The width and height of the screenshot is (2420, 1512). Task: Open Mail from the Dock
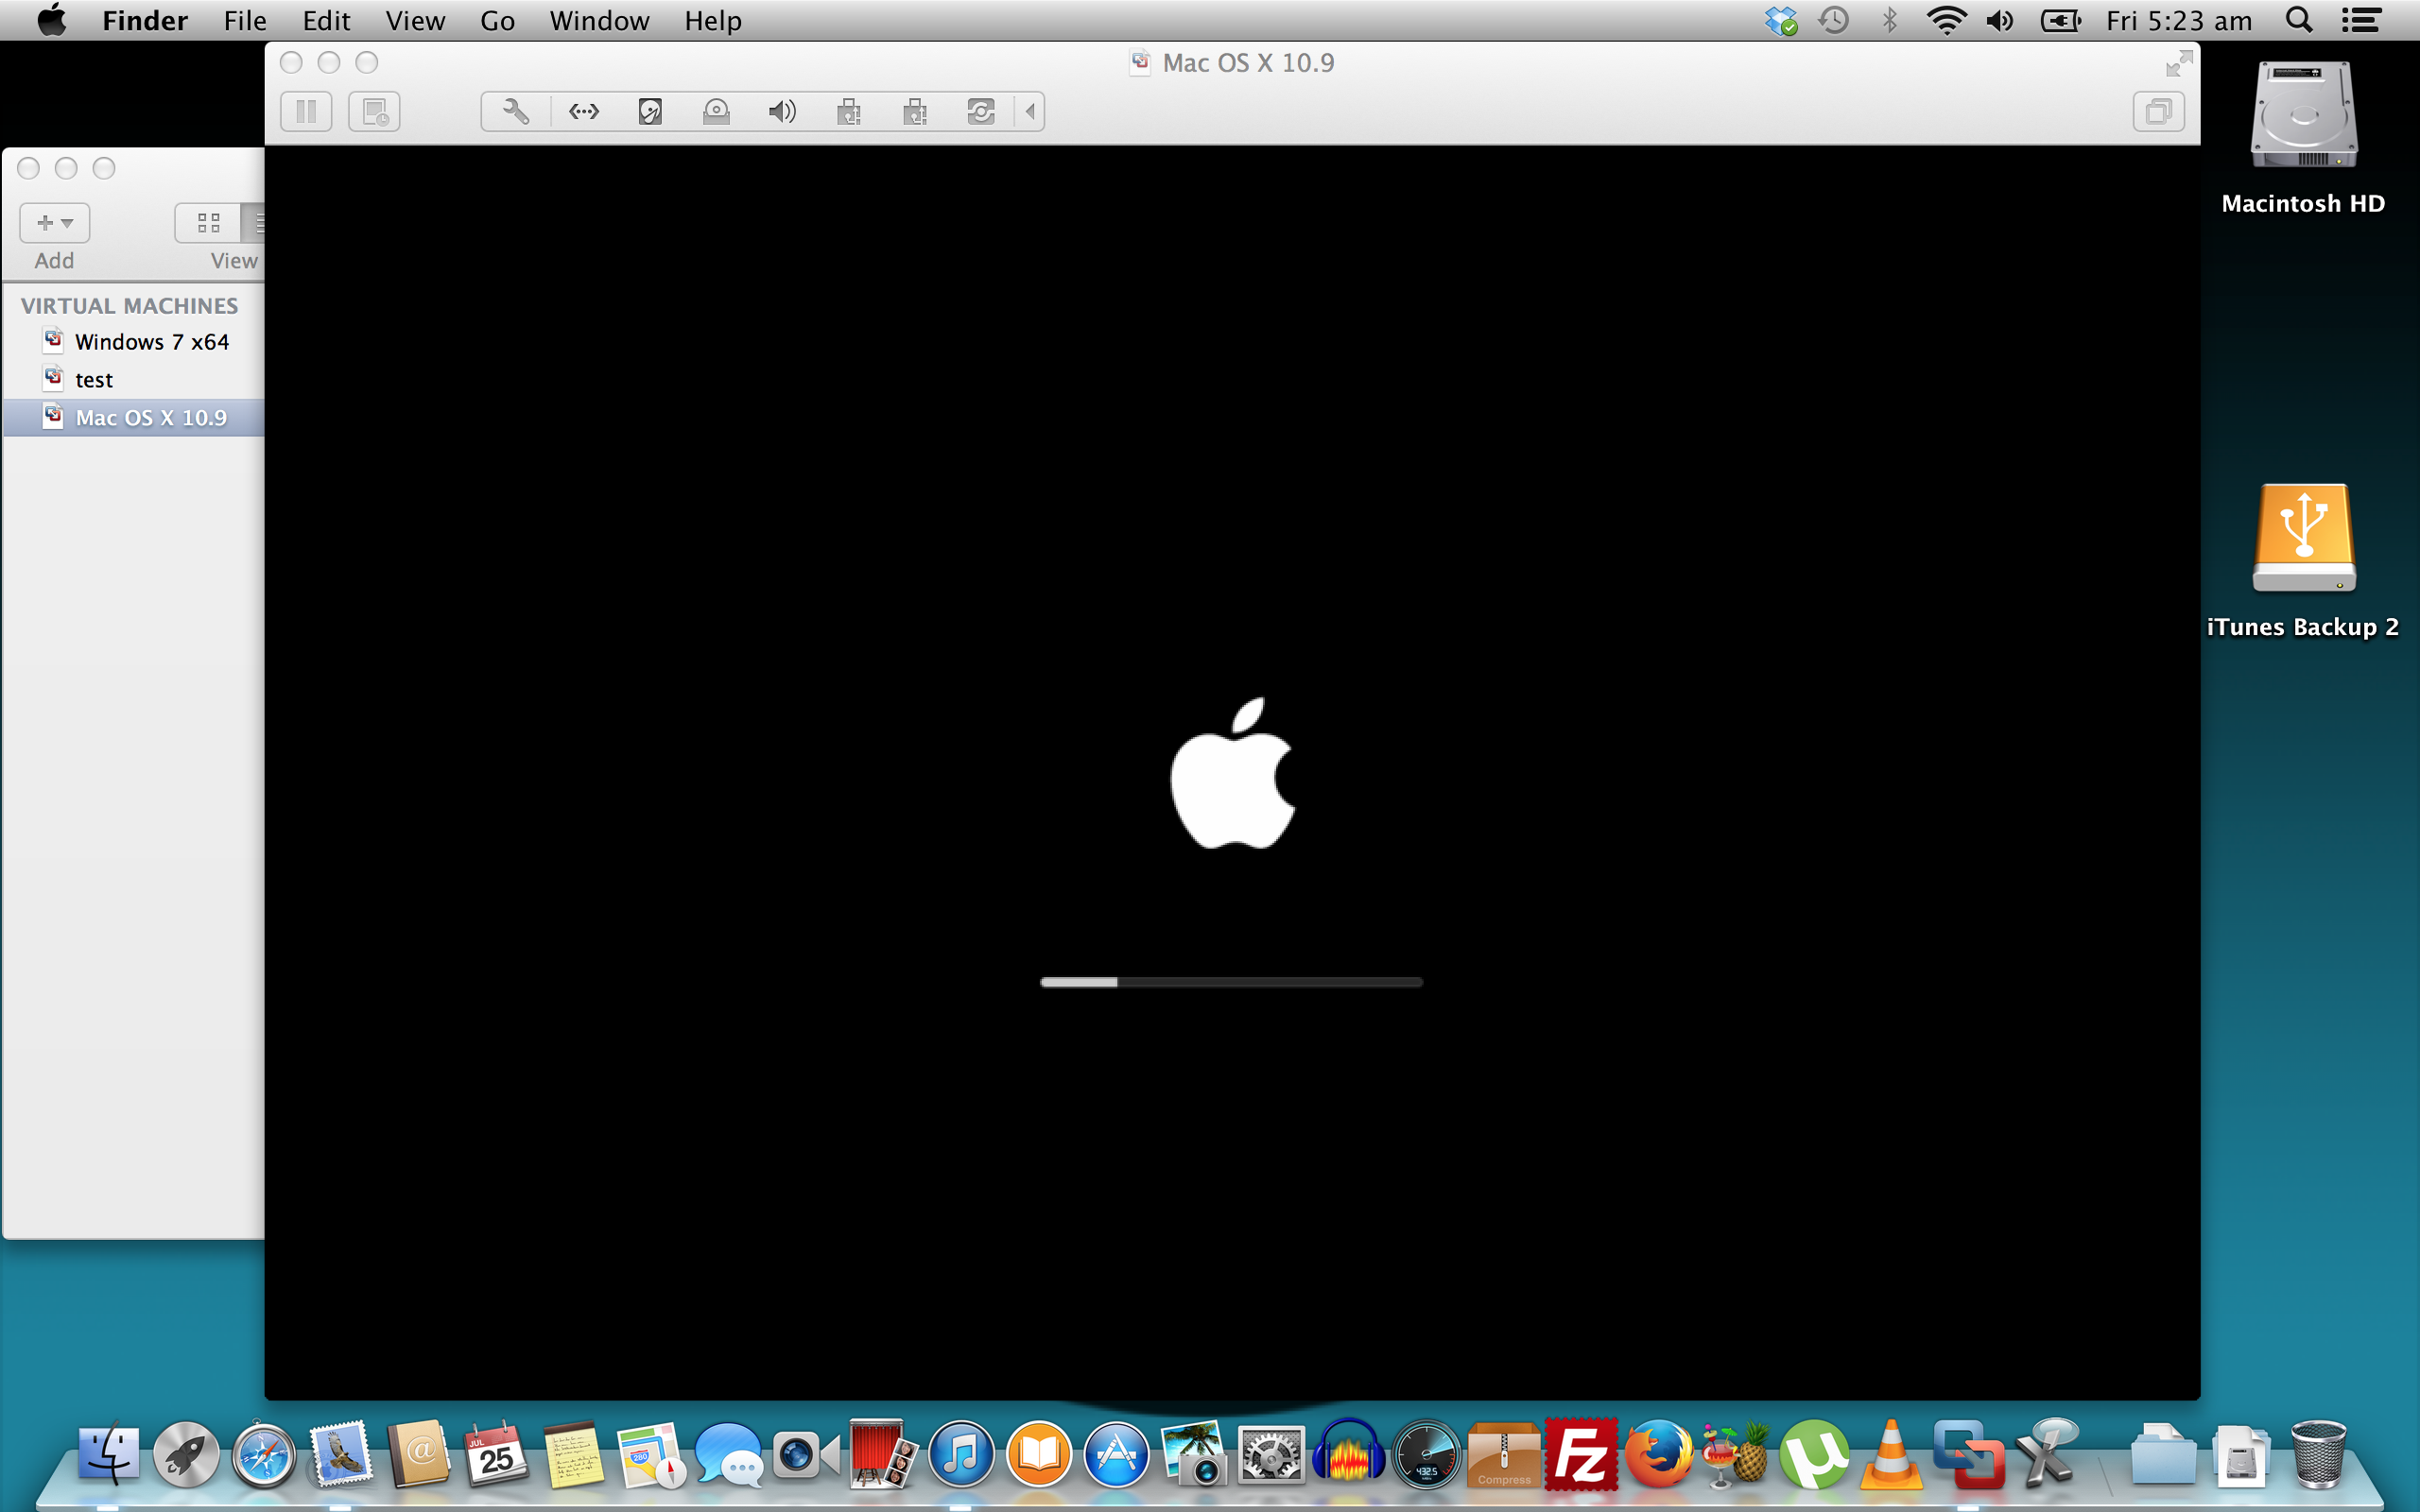(341, 1454)
